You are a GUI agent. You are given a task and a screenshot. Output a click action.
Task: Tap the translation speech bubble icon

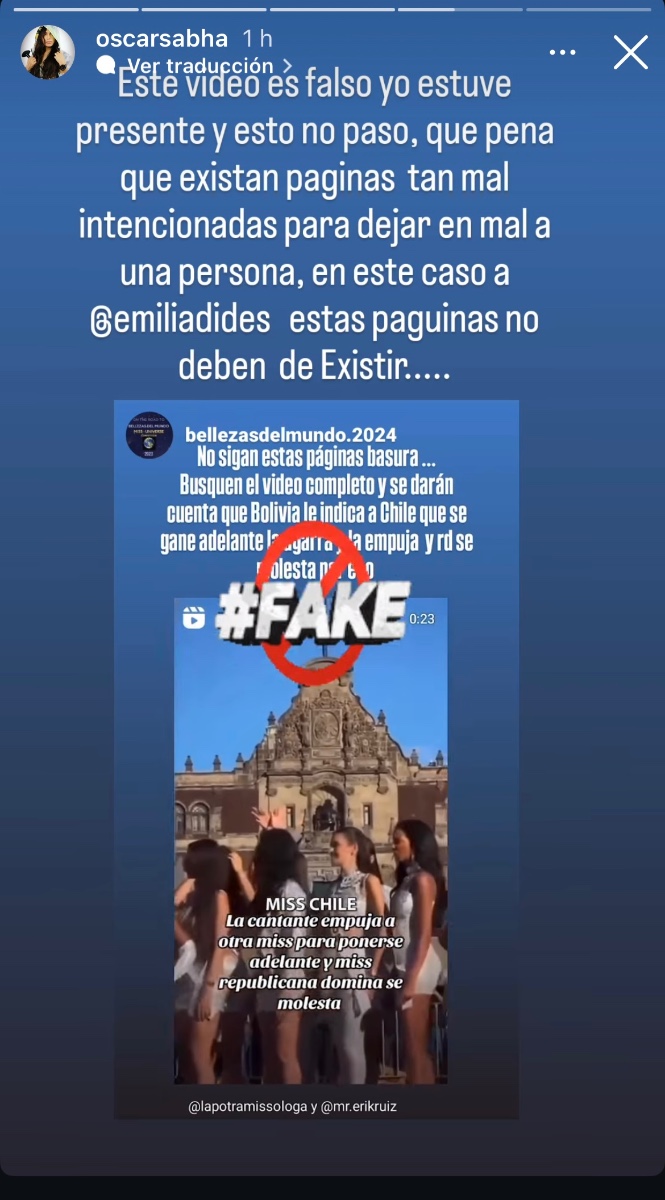click(105, 63)
